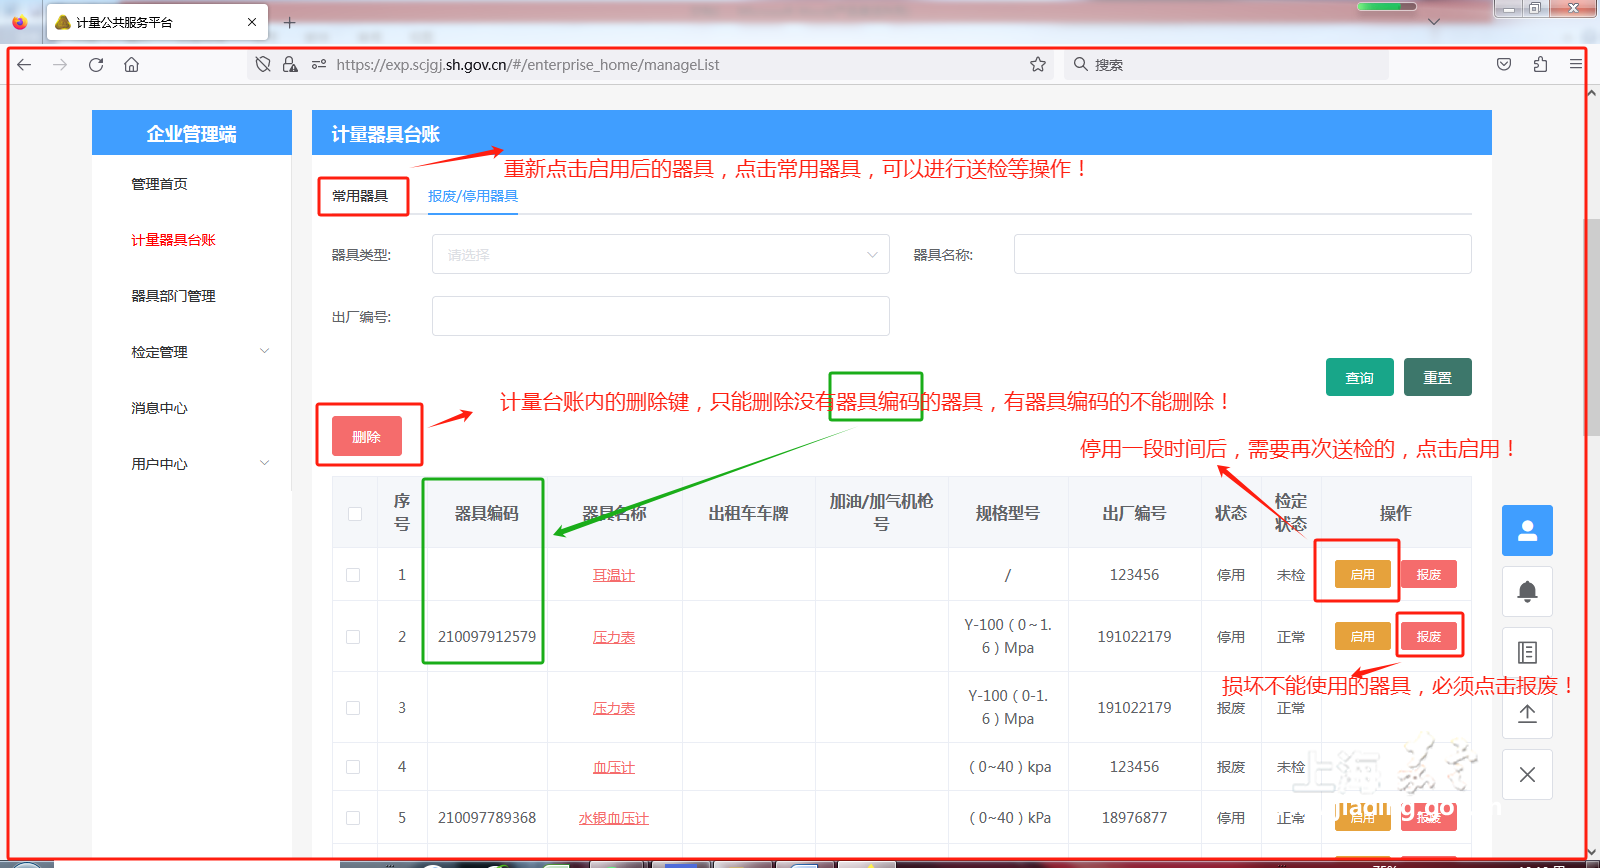The height and width of the screenshot is (868, 1600).
Task: Open 压力表 link in row 2
Action: (614, 637)
